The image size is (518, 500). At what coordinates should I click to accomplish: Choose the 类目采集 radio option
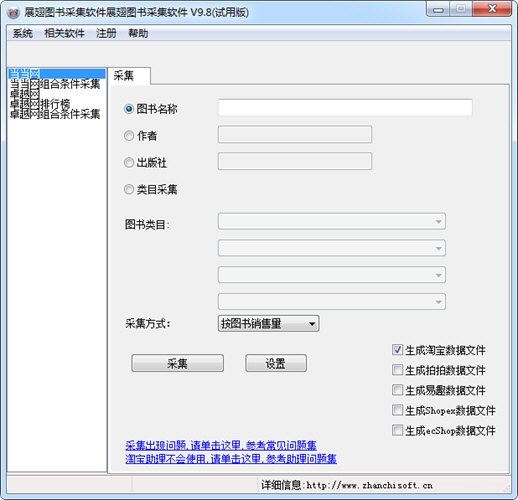pos(151,189)
